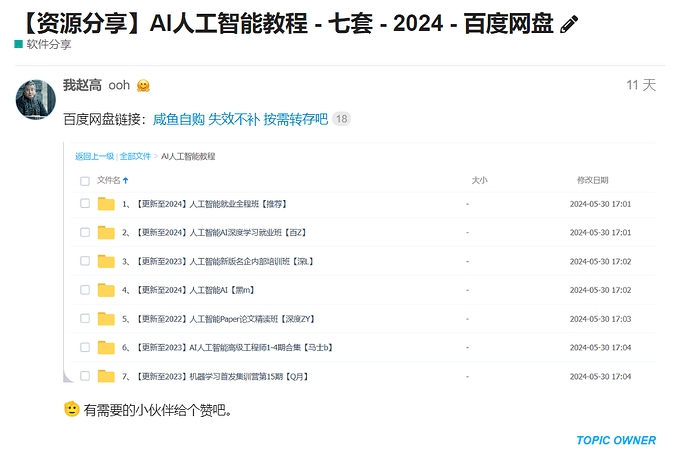Viewport: 690px width, 453px height.
Task: Open 4、【更新至2024】人工智能AI【黑m】
Action: tap(188, 290)
